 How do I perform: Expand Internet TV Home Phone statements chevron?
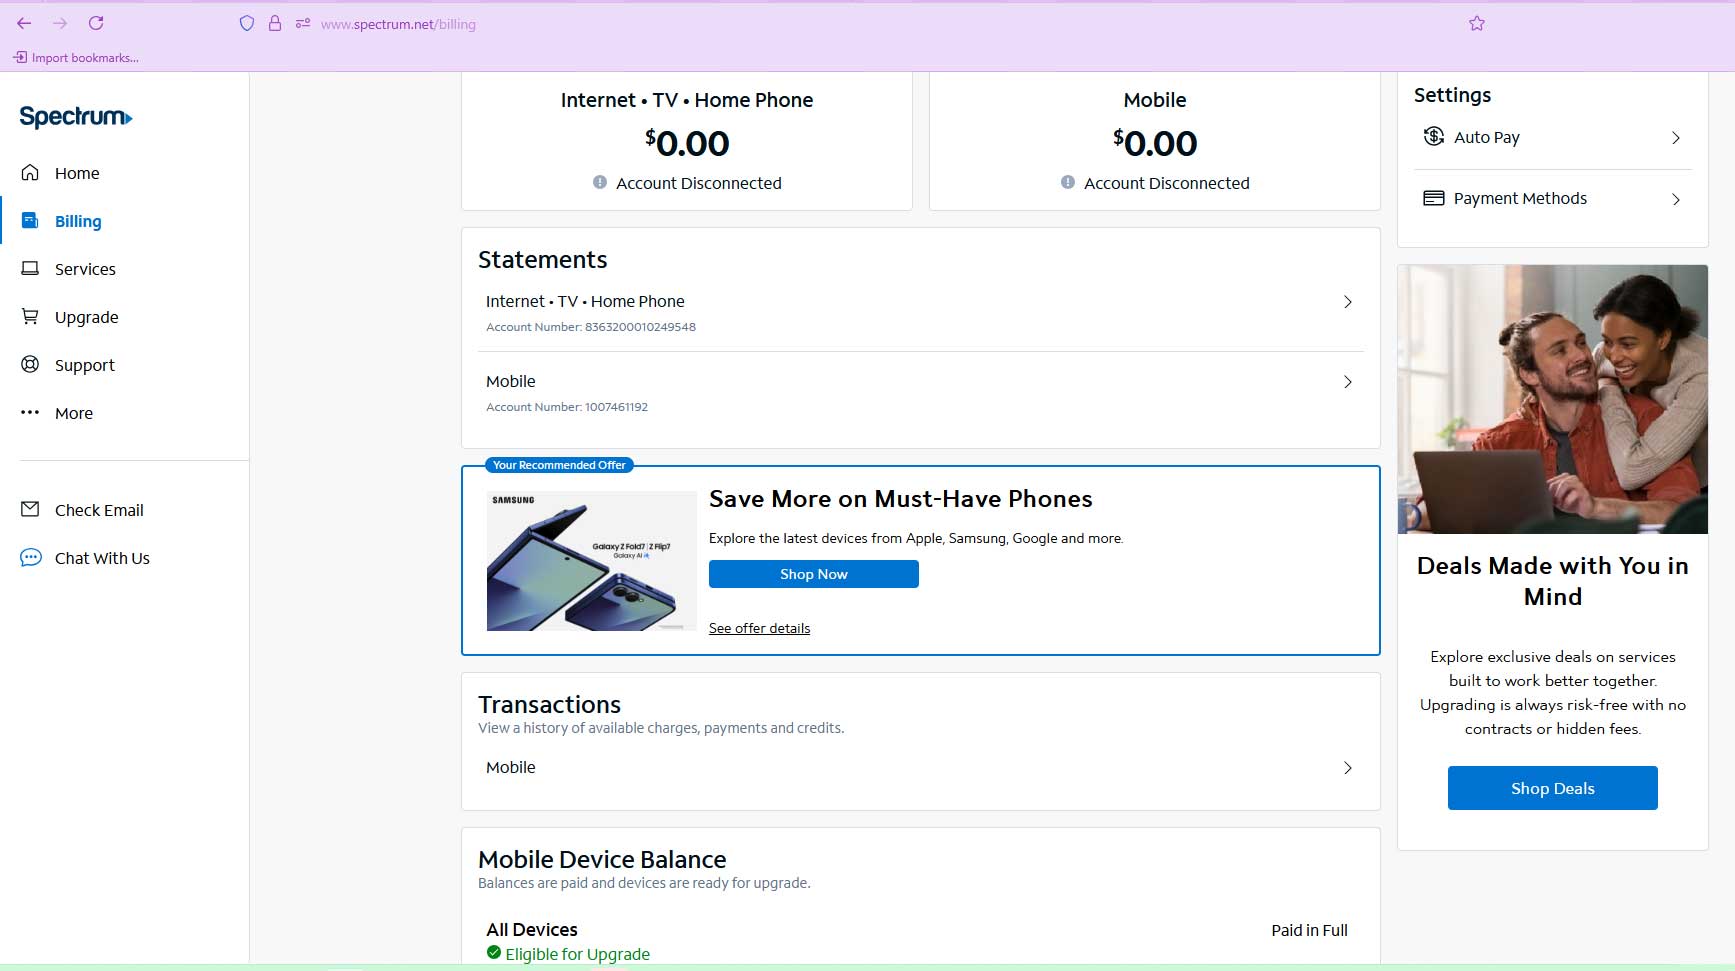pyautogui.click(x=1347, y=302)
